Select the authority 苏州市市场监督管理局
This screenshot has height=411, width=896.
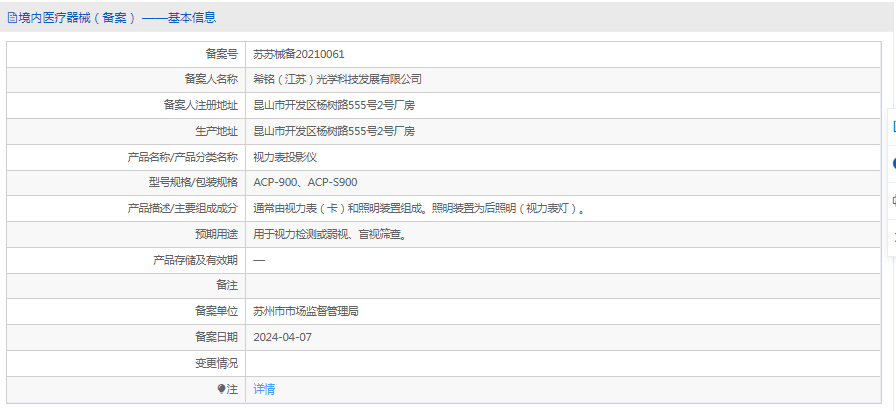tap(306, 312)
